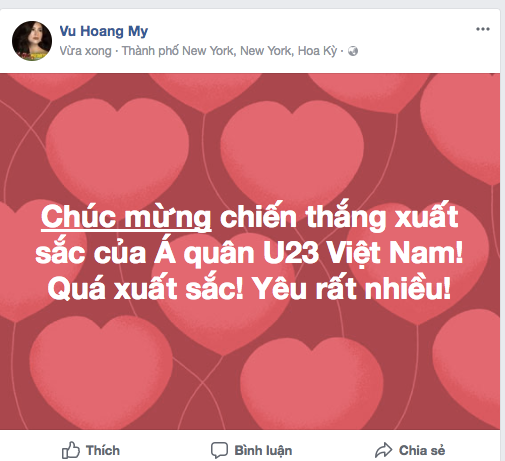Click the 'Á quân' words in the post
The image size is (505, 461).
click(x=204, y=253)
